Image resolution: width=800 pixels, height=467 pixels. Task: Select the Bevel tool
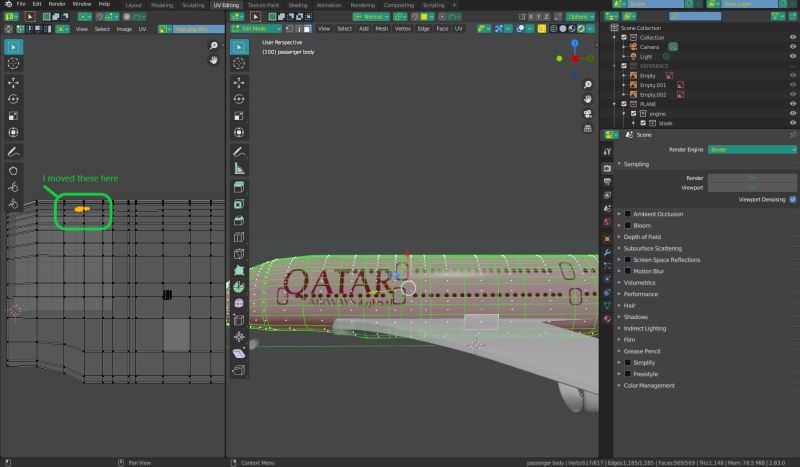tap(239, 220)
